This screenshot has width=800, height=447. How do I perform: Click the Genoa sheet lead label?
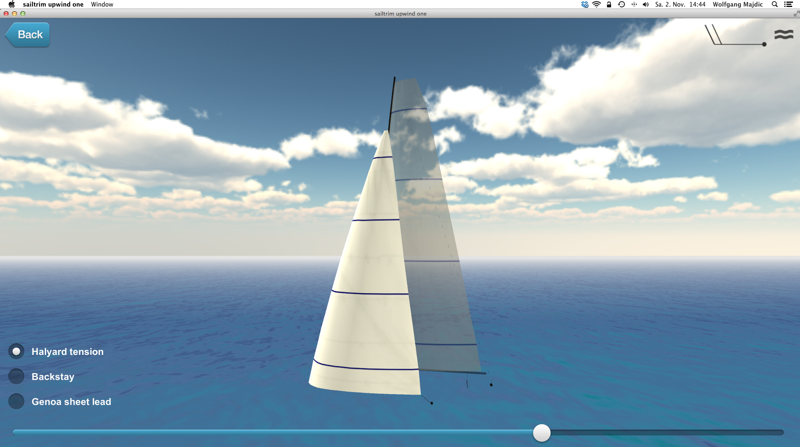pos(71,402)
